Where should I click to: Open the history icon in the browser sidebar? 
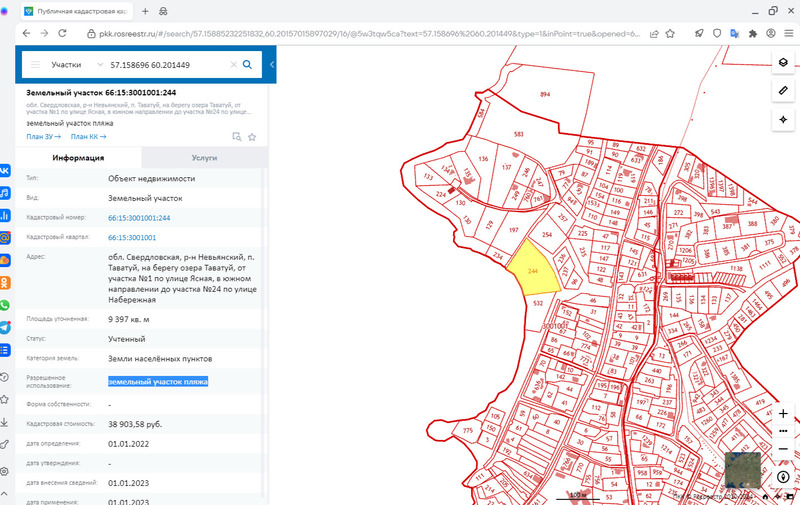[4, 377]
